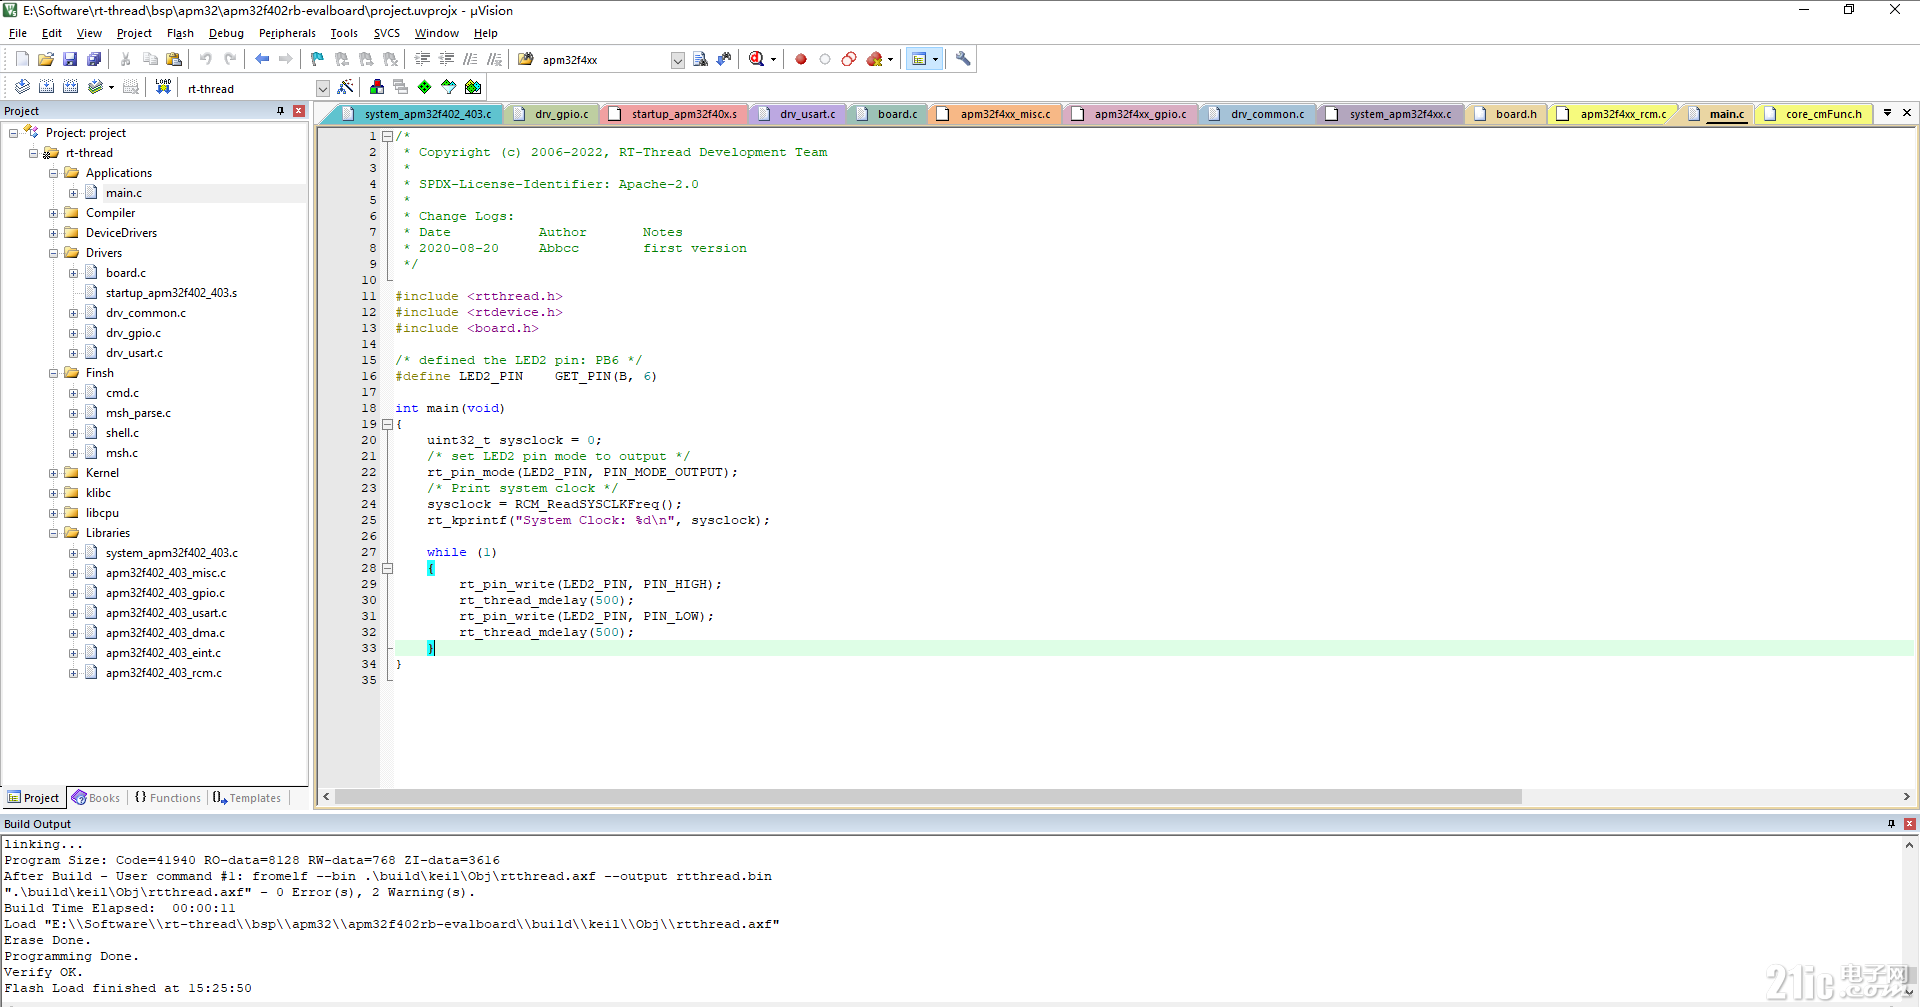The height and width of the screenshot is (1007, 1920).
Task: Click the Find in Files icon
Action: 526,59
